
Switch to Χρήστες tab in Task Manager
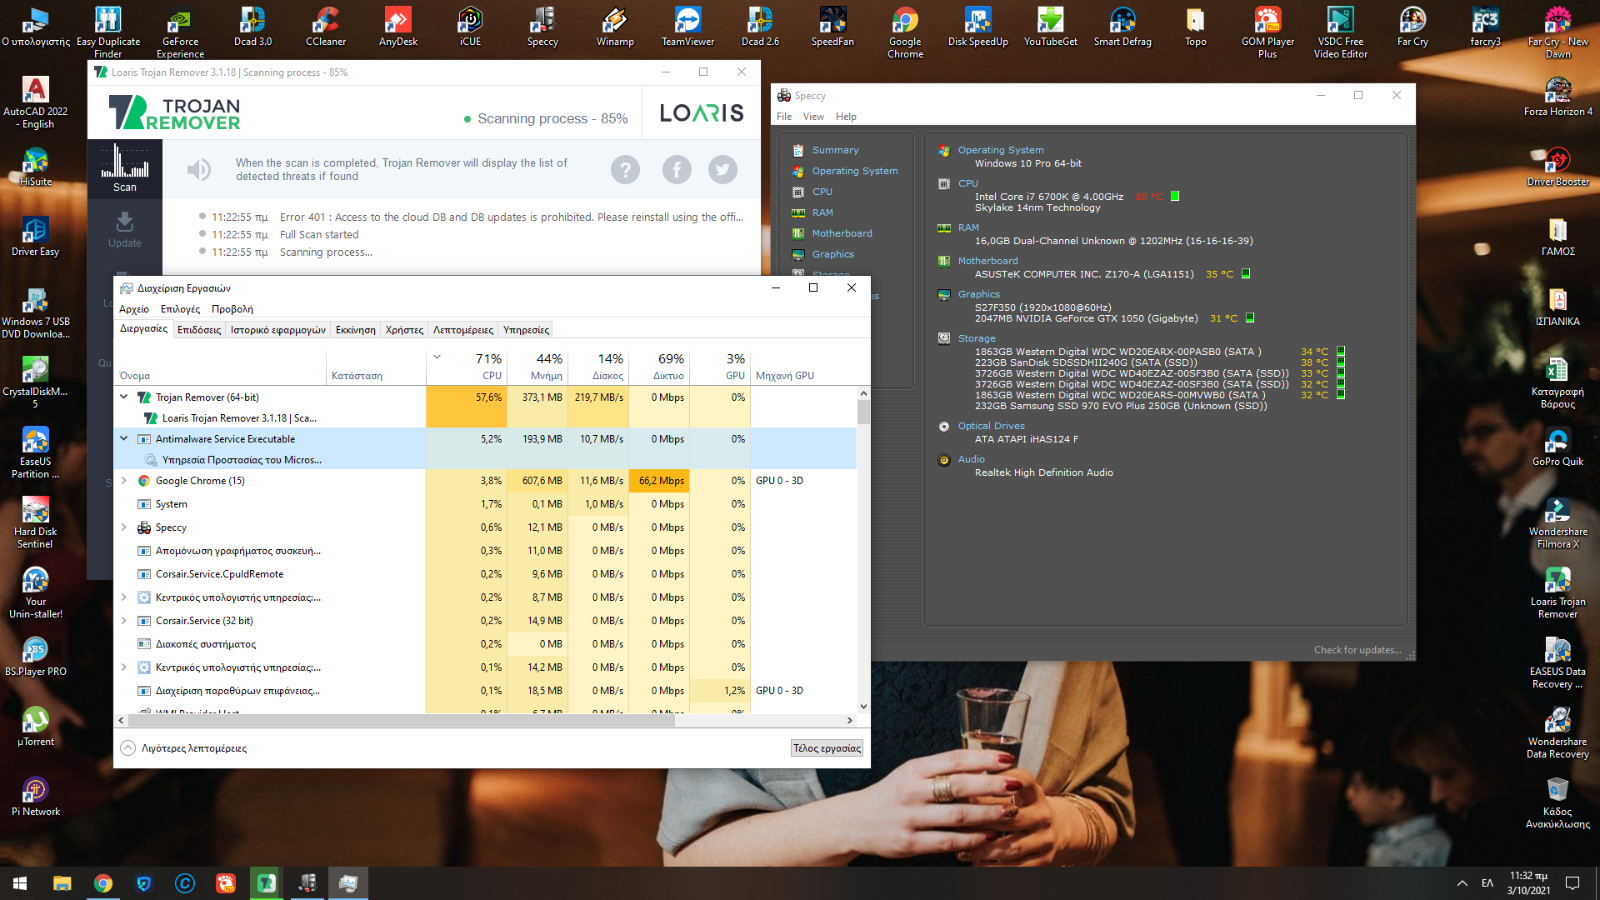tap(405, 330)
